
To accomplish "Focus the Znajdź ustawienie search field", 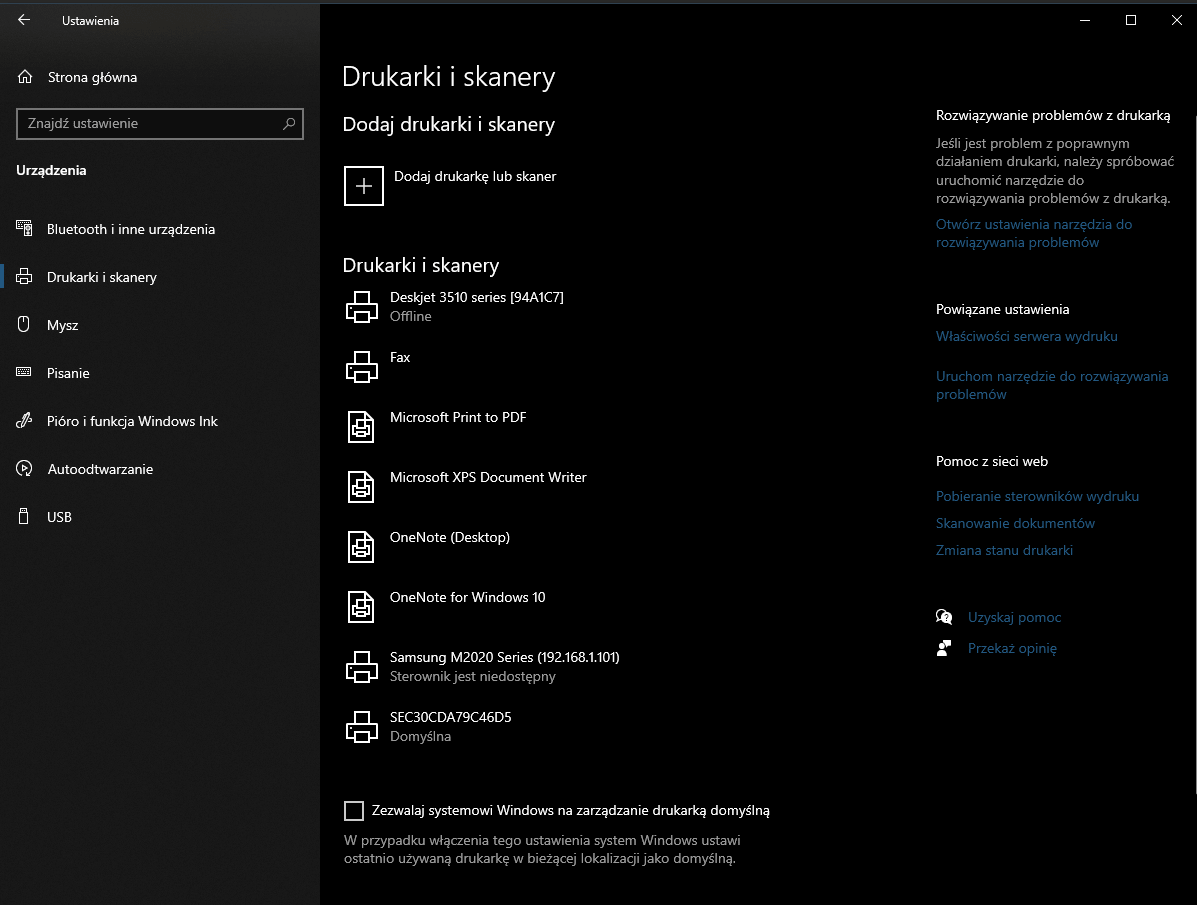I will click(160, 124).
